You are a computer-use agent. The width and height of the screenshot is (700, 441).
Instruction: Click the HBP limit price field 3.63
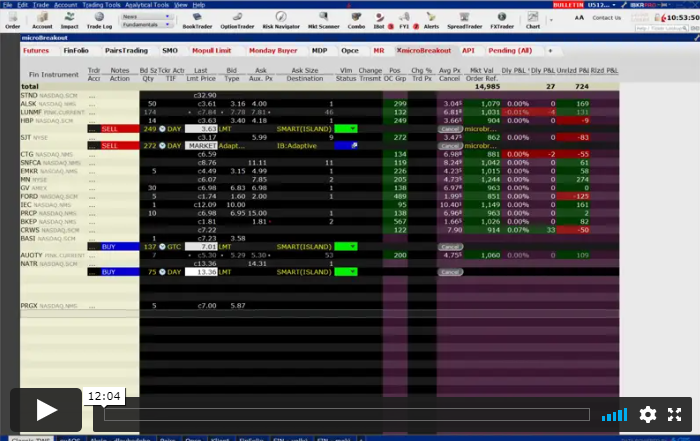(201, 129)
